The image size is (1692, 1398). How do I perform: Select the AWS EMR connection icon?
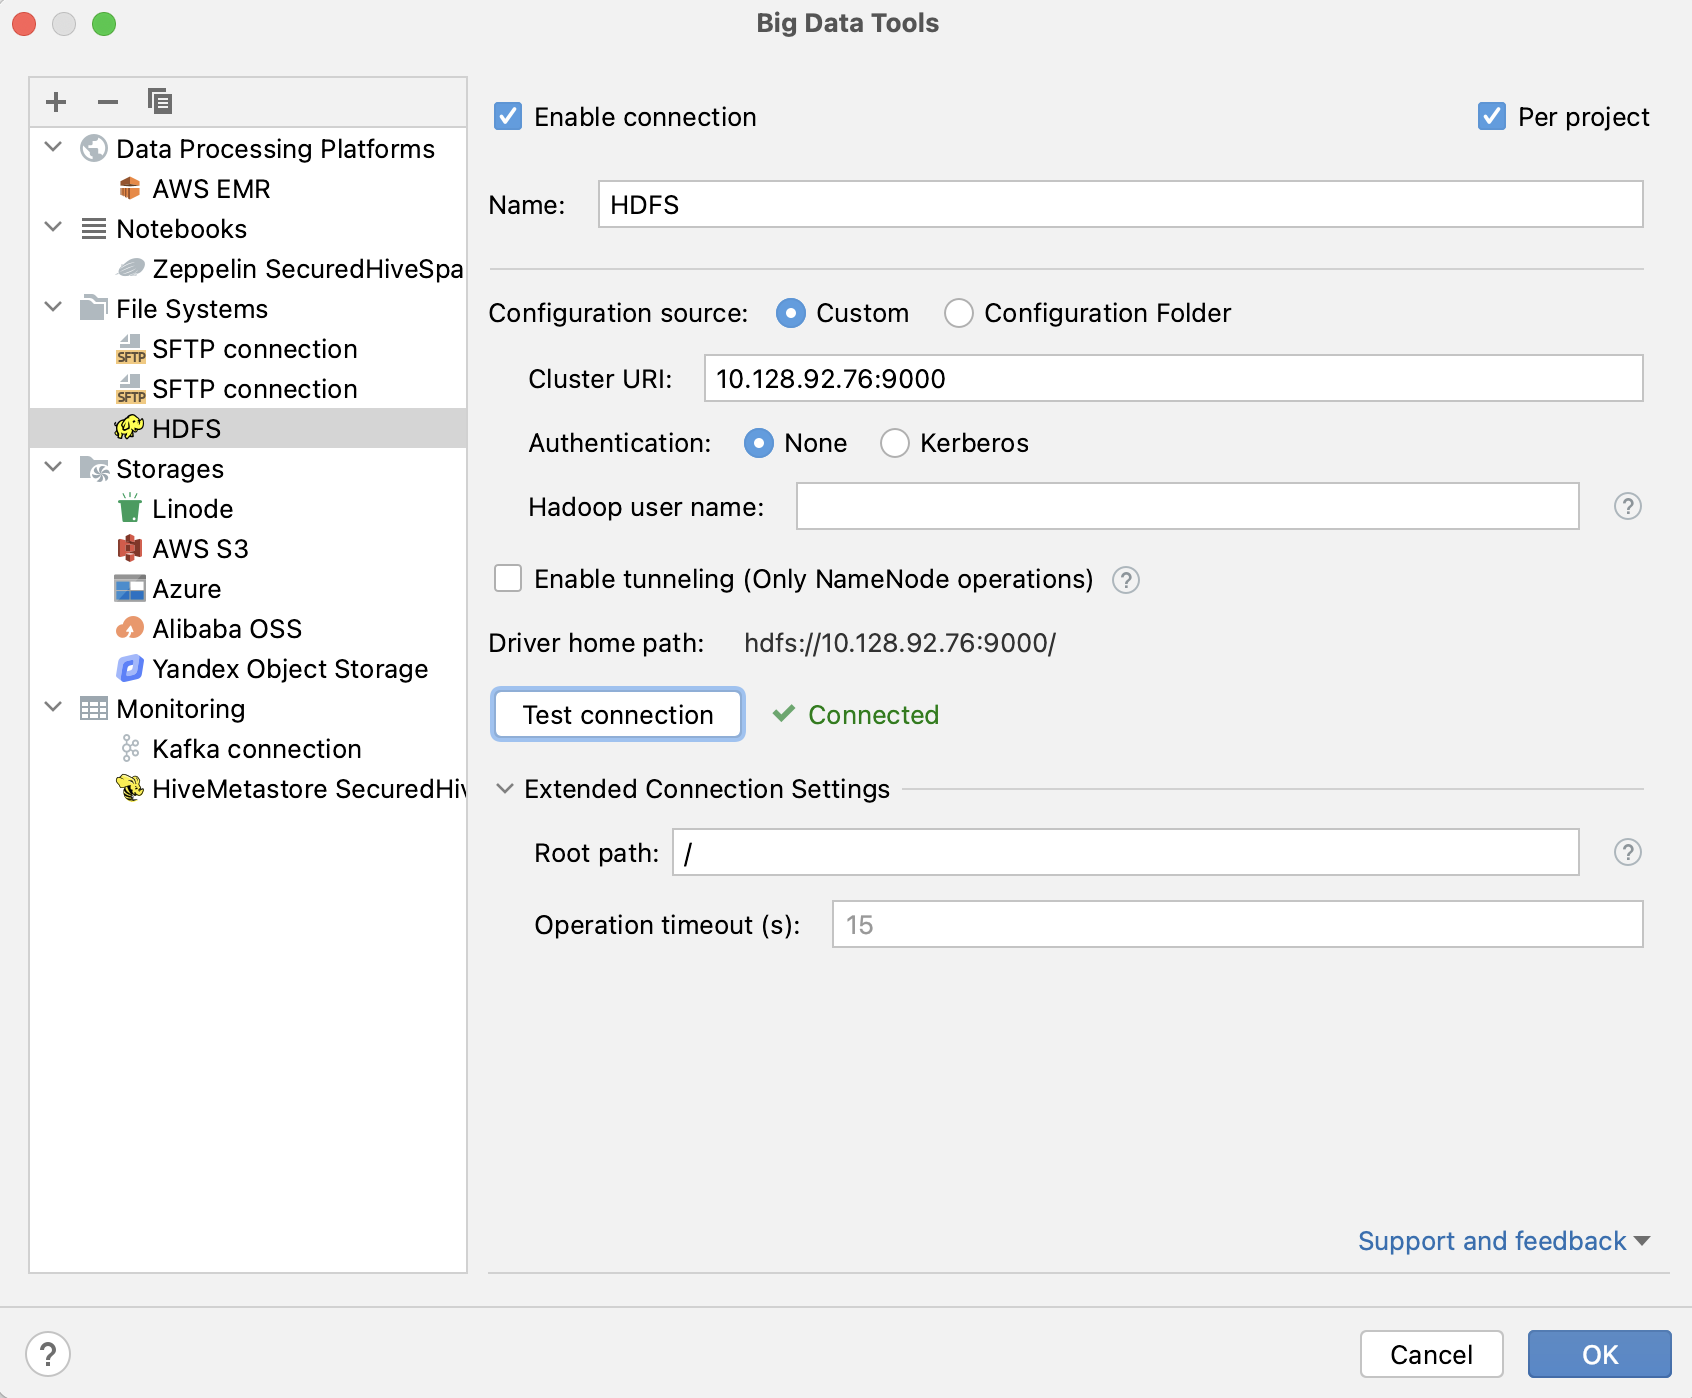click(x=131, y=188)
